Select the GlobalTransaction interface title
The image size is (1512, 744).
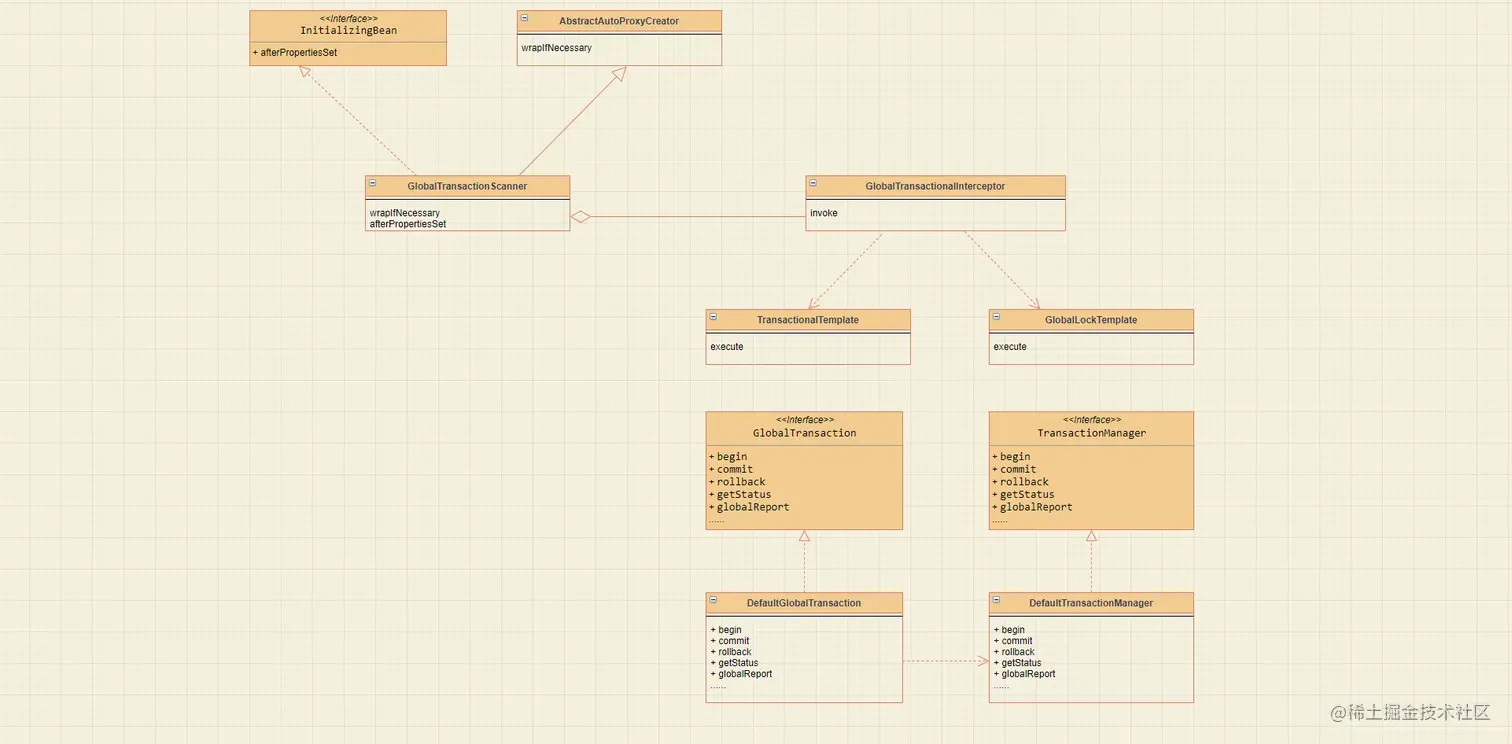click(804, 433)
